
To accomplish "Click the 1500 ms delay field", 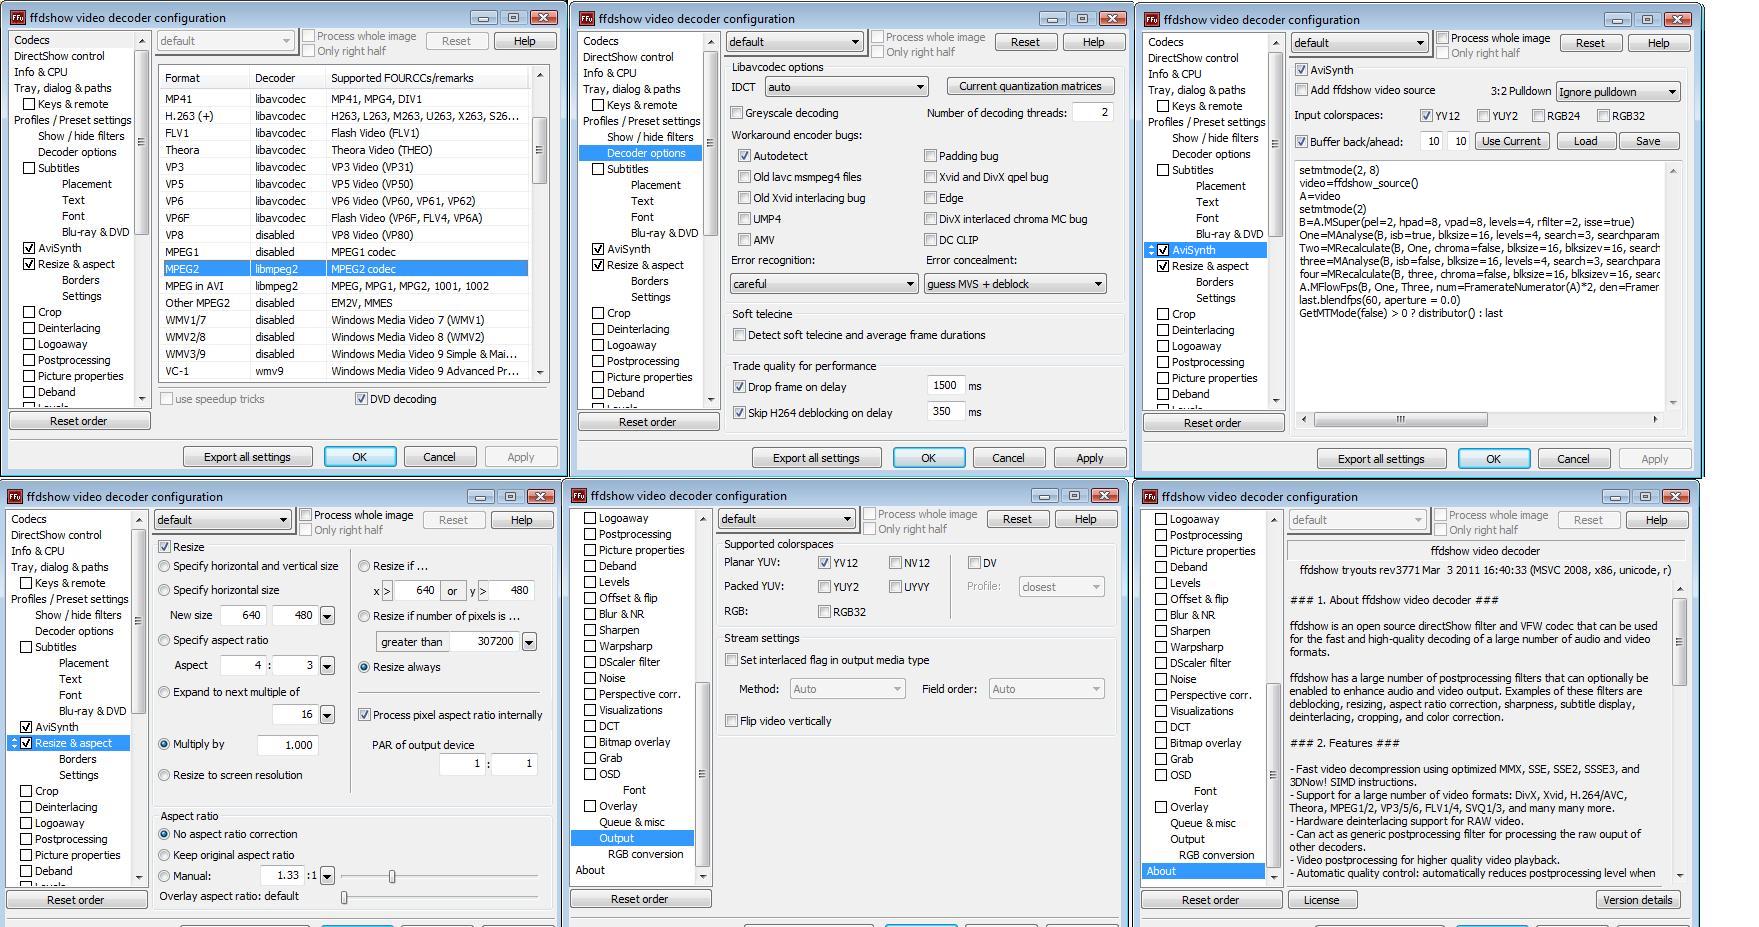I will 945,386.
